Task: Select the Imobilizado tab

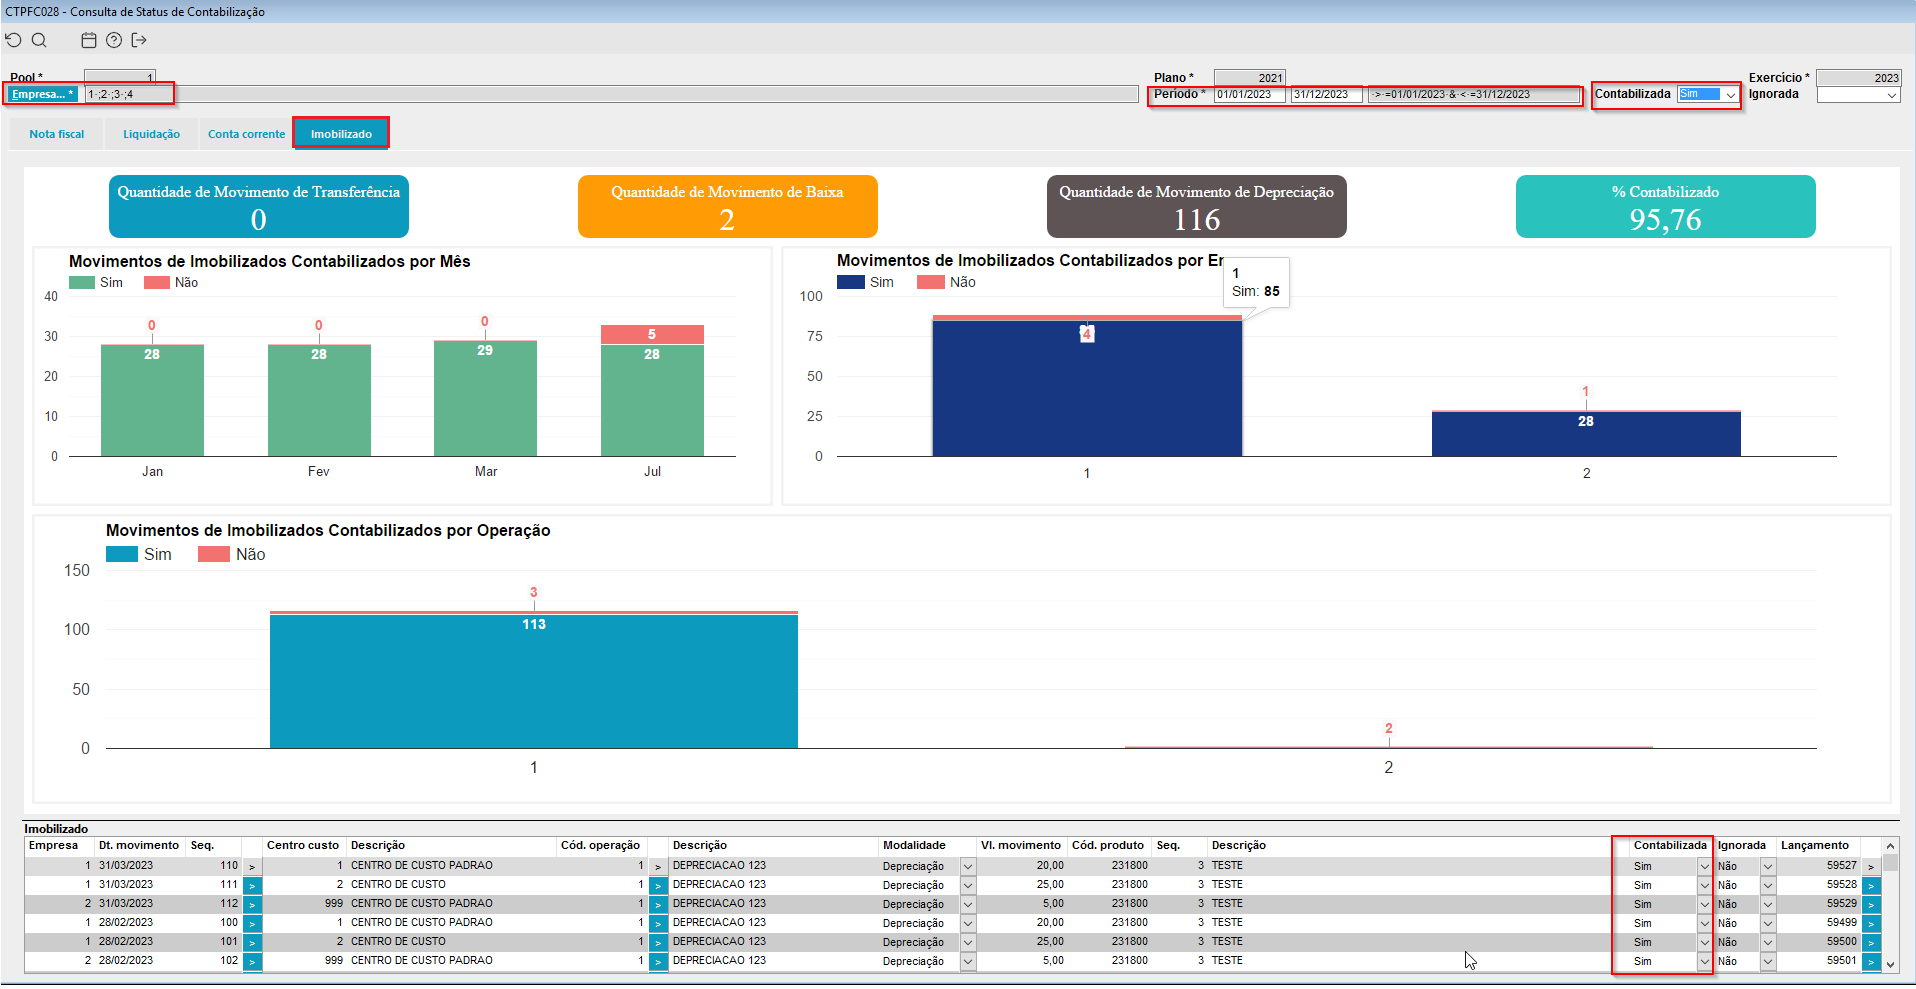Action: tap(341, 134)
